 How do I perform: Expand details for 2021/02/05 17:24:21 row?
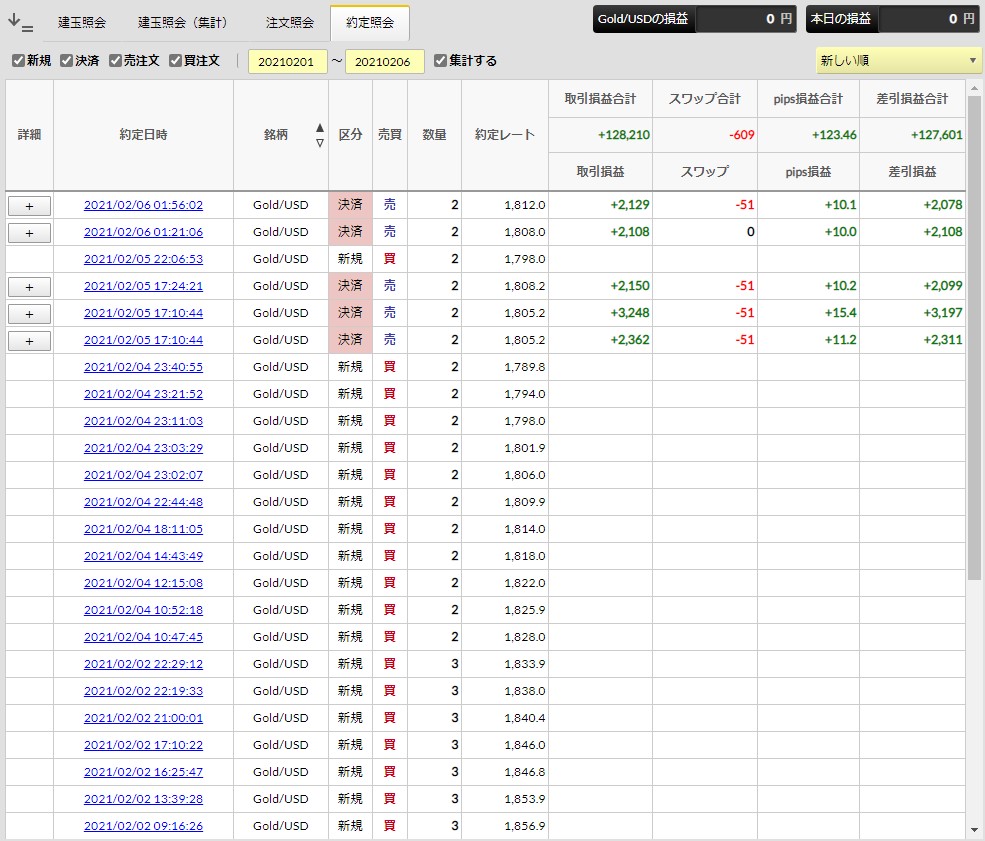coord(30,287)
